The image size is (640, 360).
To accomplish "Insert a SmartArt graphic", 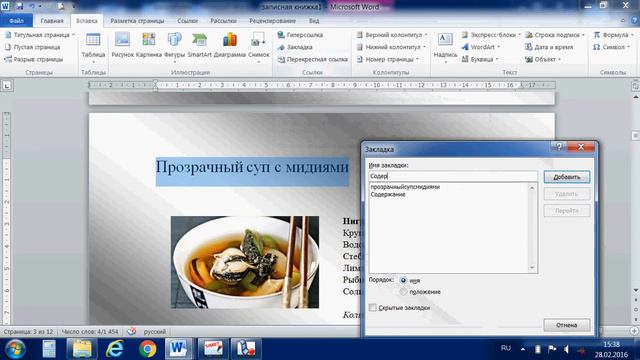I will (x=199, y=45).
